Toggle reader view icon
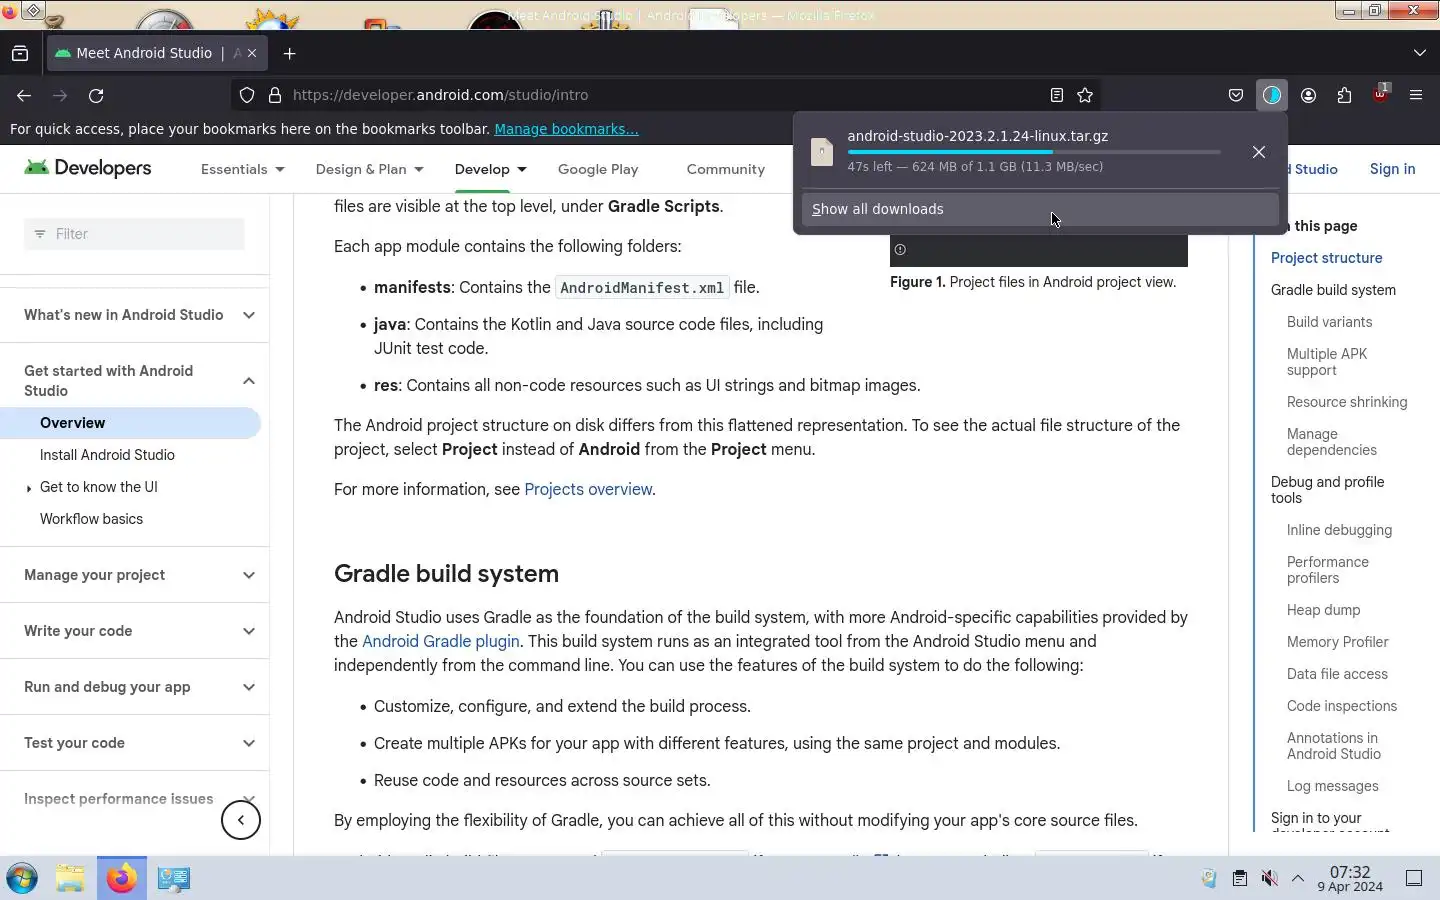The width and height of the screenshot is (1440, 900). tap(1056, 95)
